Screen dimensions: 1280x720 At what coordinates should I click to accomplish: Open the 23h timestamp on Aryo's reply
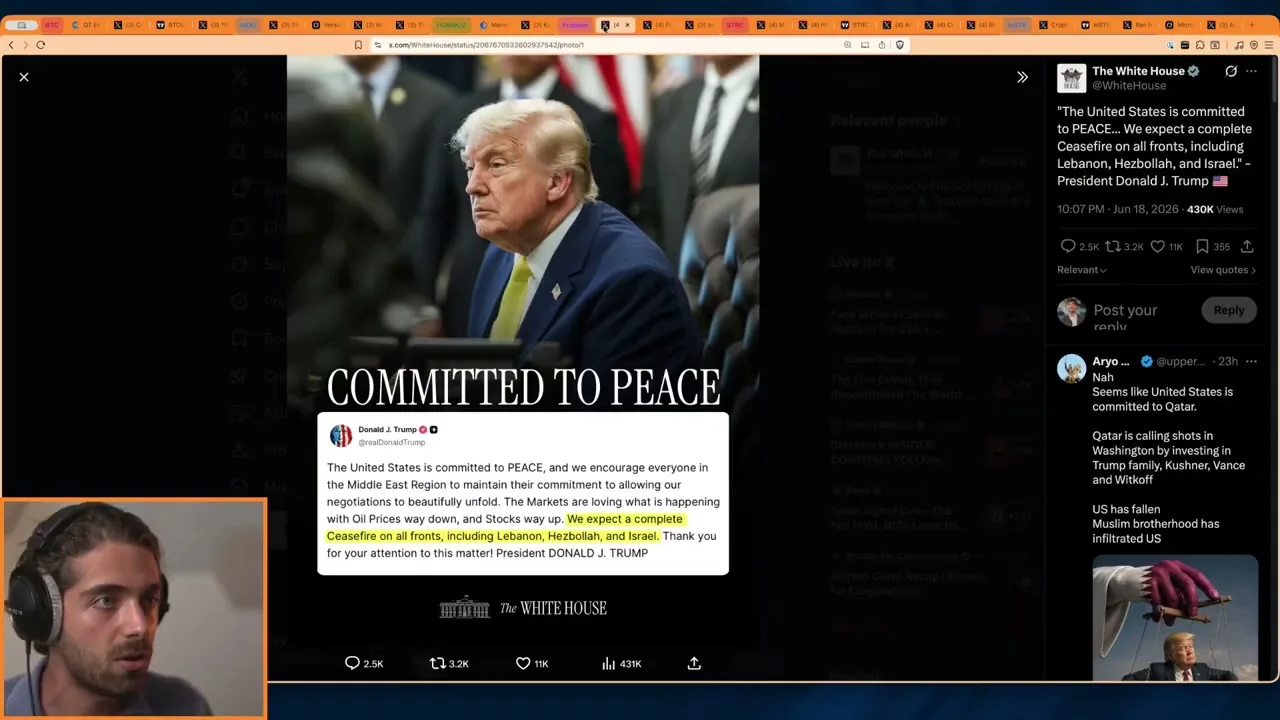click(1227, 361)
